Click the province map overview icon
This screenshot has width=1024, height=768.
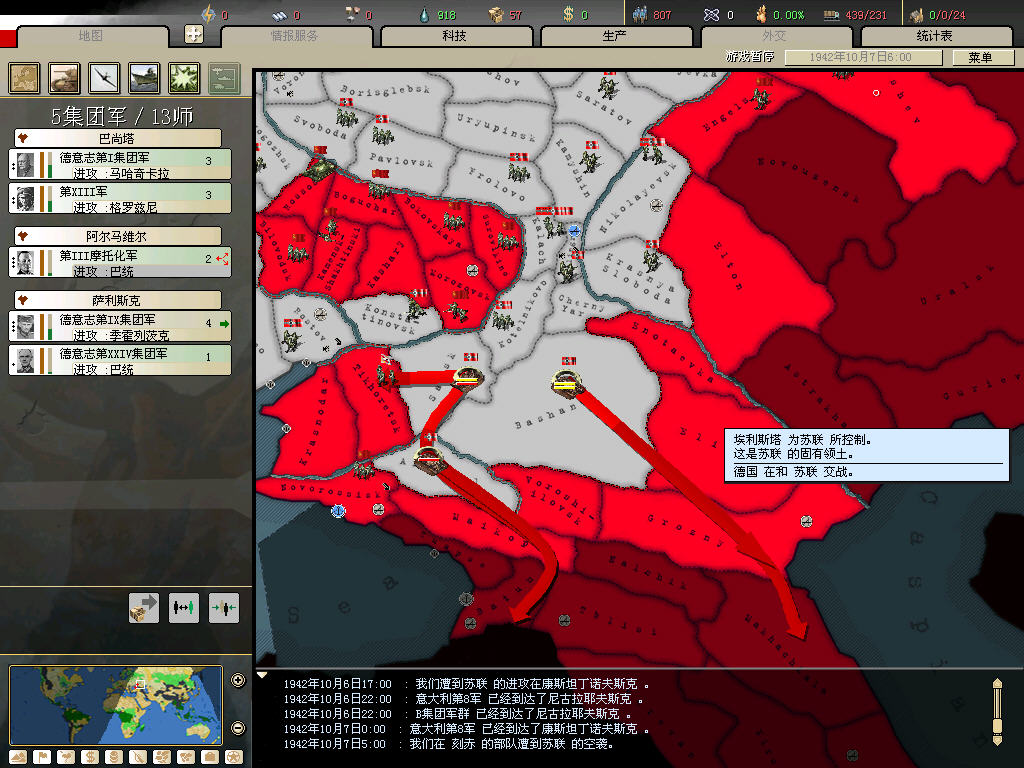pyautogui.click(x=24, y=77)
